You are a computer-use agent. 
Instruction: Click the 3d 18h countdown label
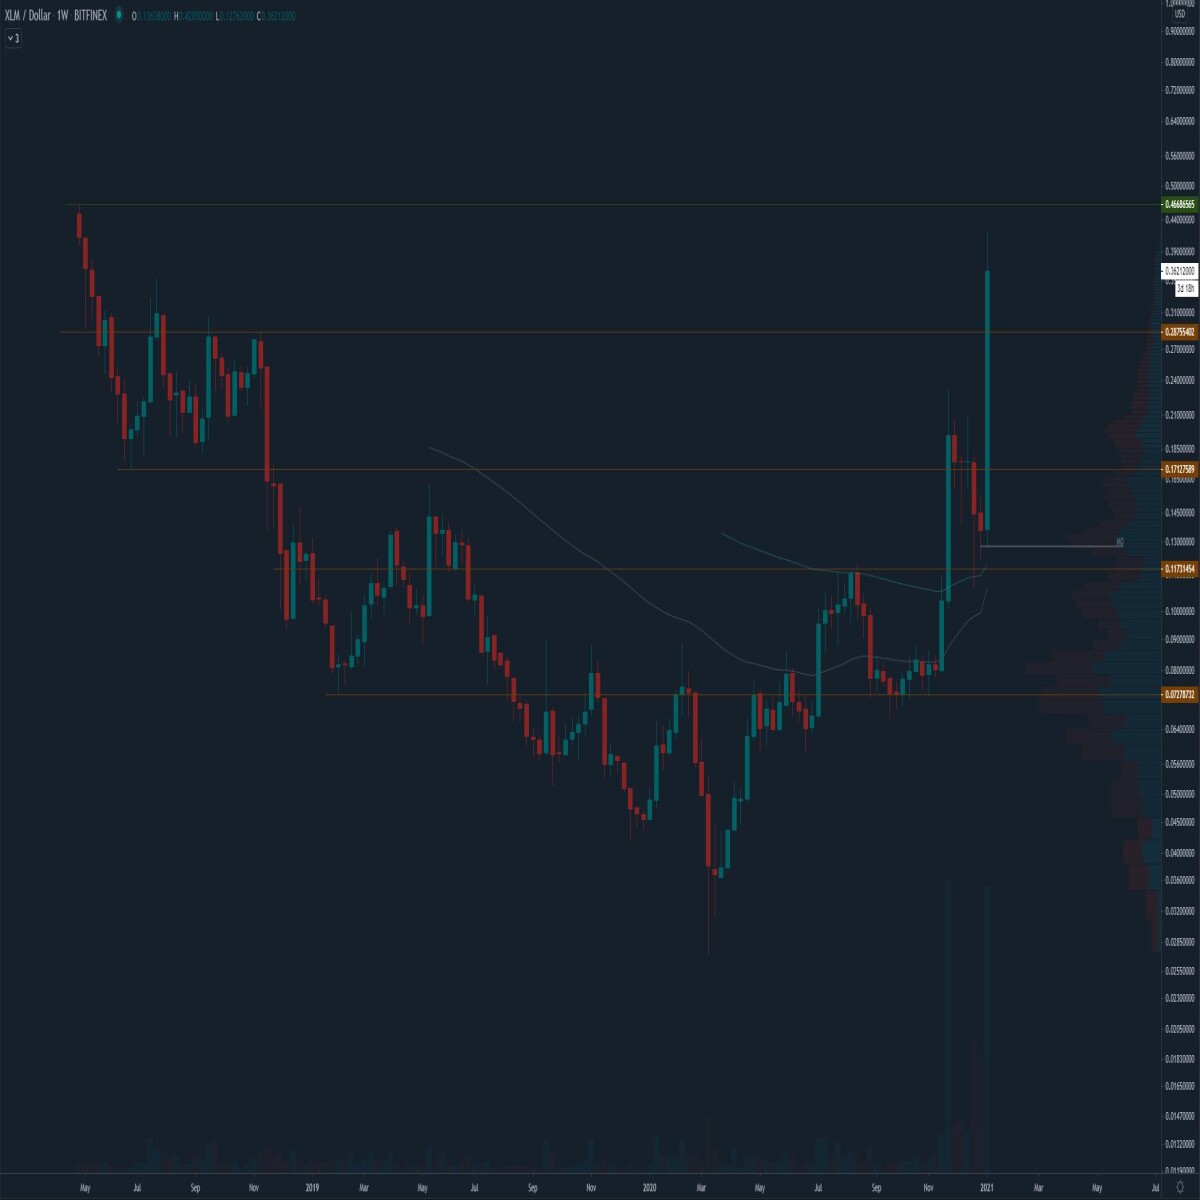click(1186, 287)
